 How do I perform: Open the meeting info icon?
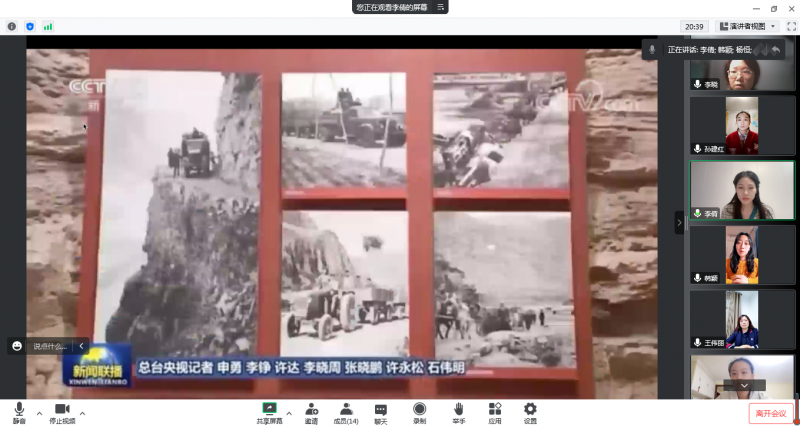coord(12,26)
